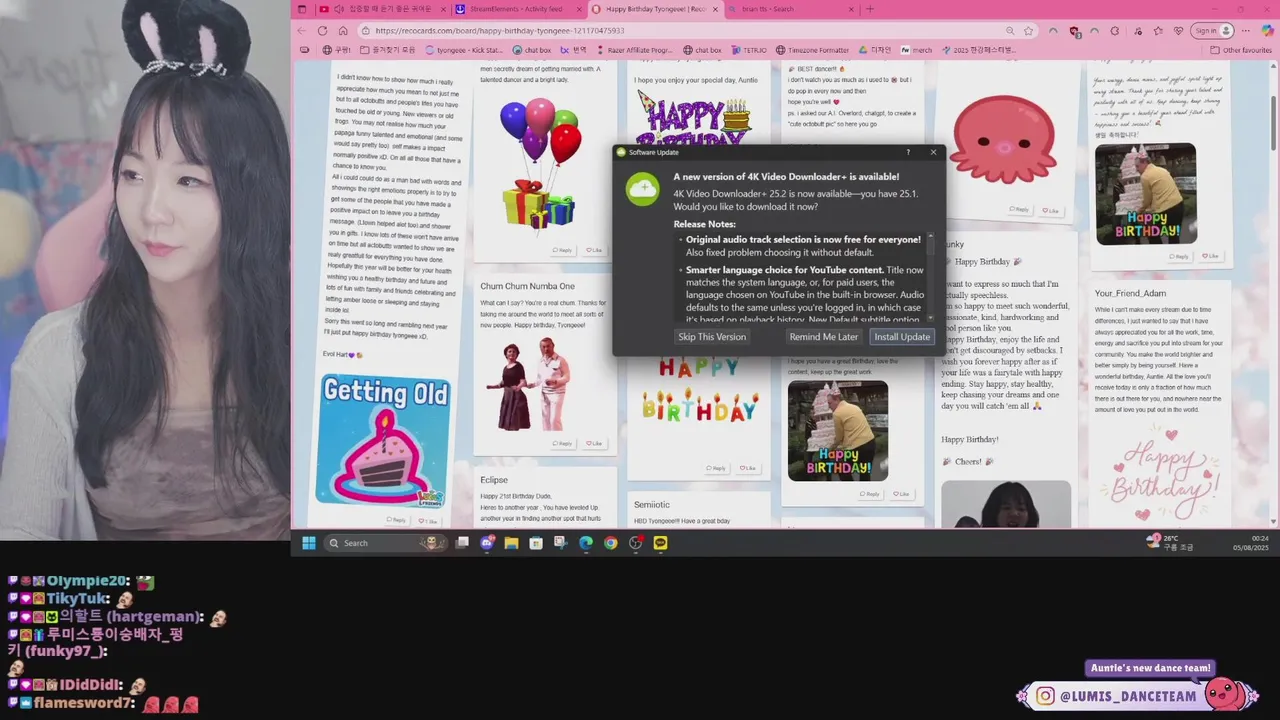
Task: Choose Remind Me Later option
Action: tap(823, 337)
